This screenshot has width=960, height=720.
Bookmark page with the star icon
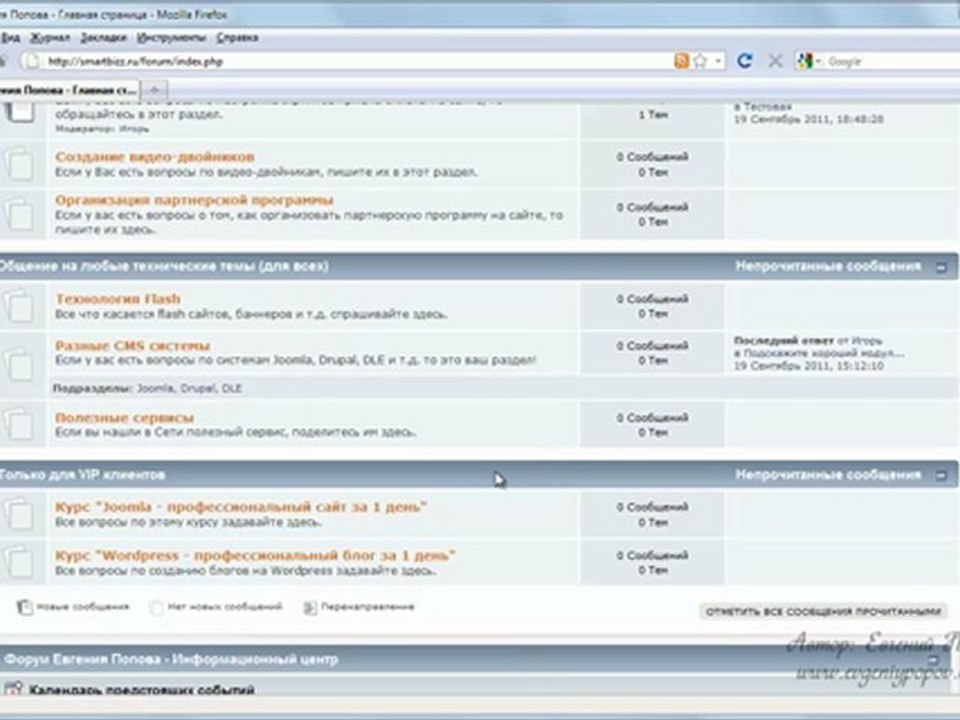[x=700, y=61]
